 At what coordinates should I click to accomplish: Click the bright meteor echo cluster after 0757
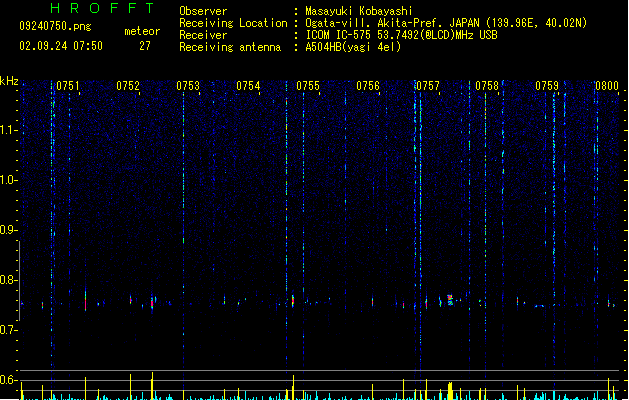click(x=450, y=300)
